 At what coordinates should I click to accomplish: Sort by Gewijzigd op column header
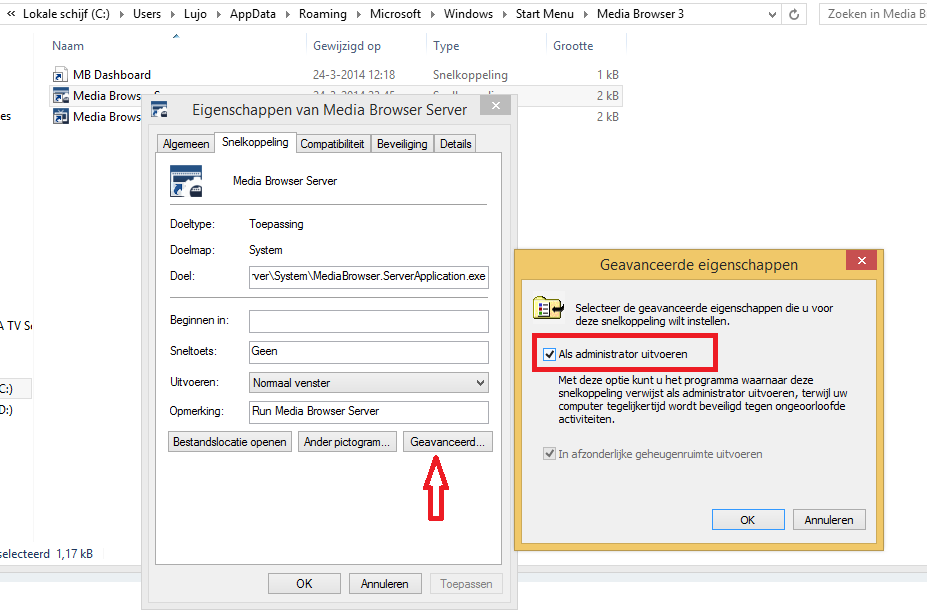[347, 46]
